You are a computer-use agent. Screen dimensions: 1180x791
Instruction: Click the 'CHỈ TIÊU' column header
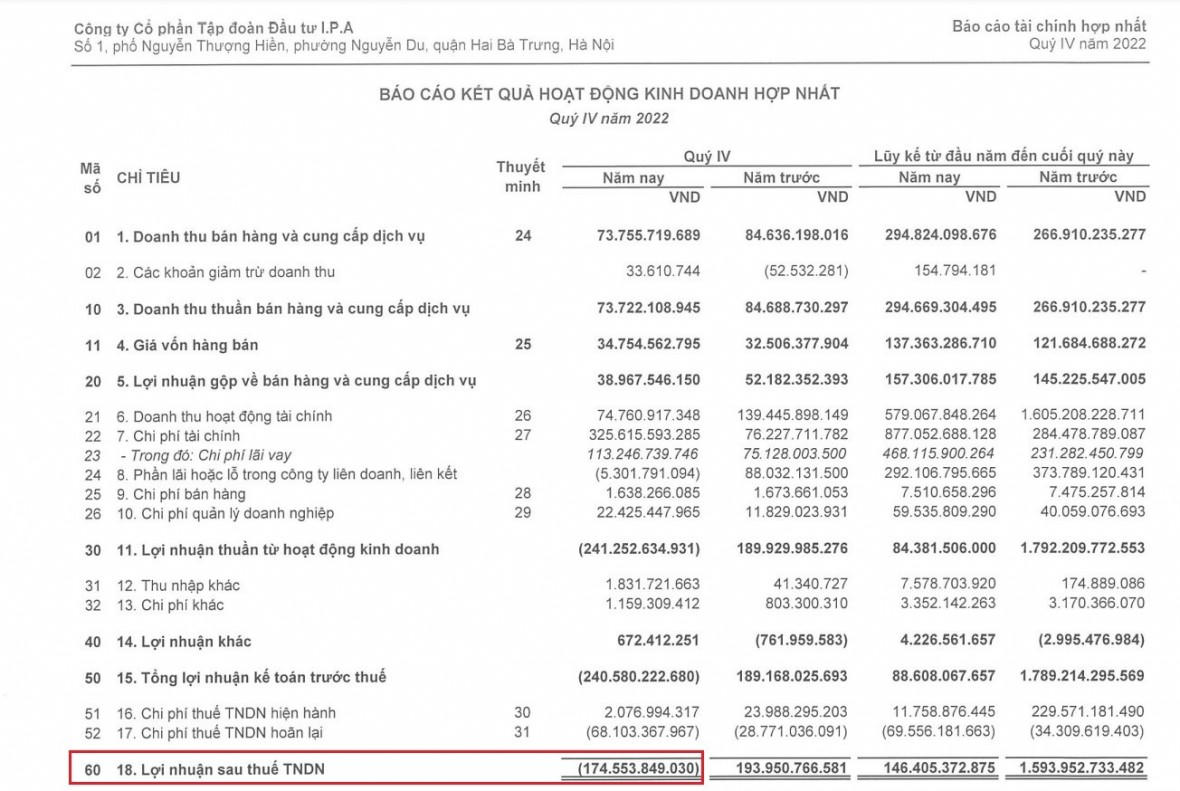(149, 178)
